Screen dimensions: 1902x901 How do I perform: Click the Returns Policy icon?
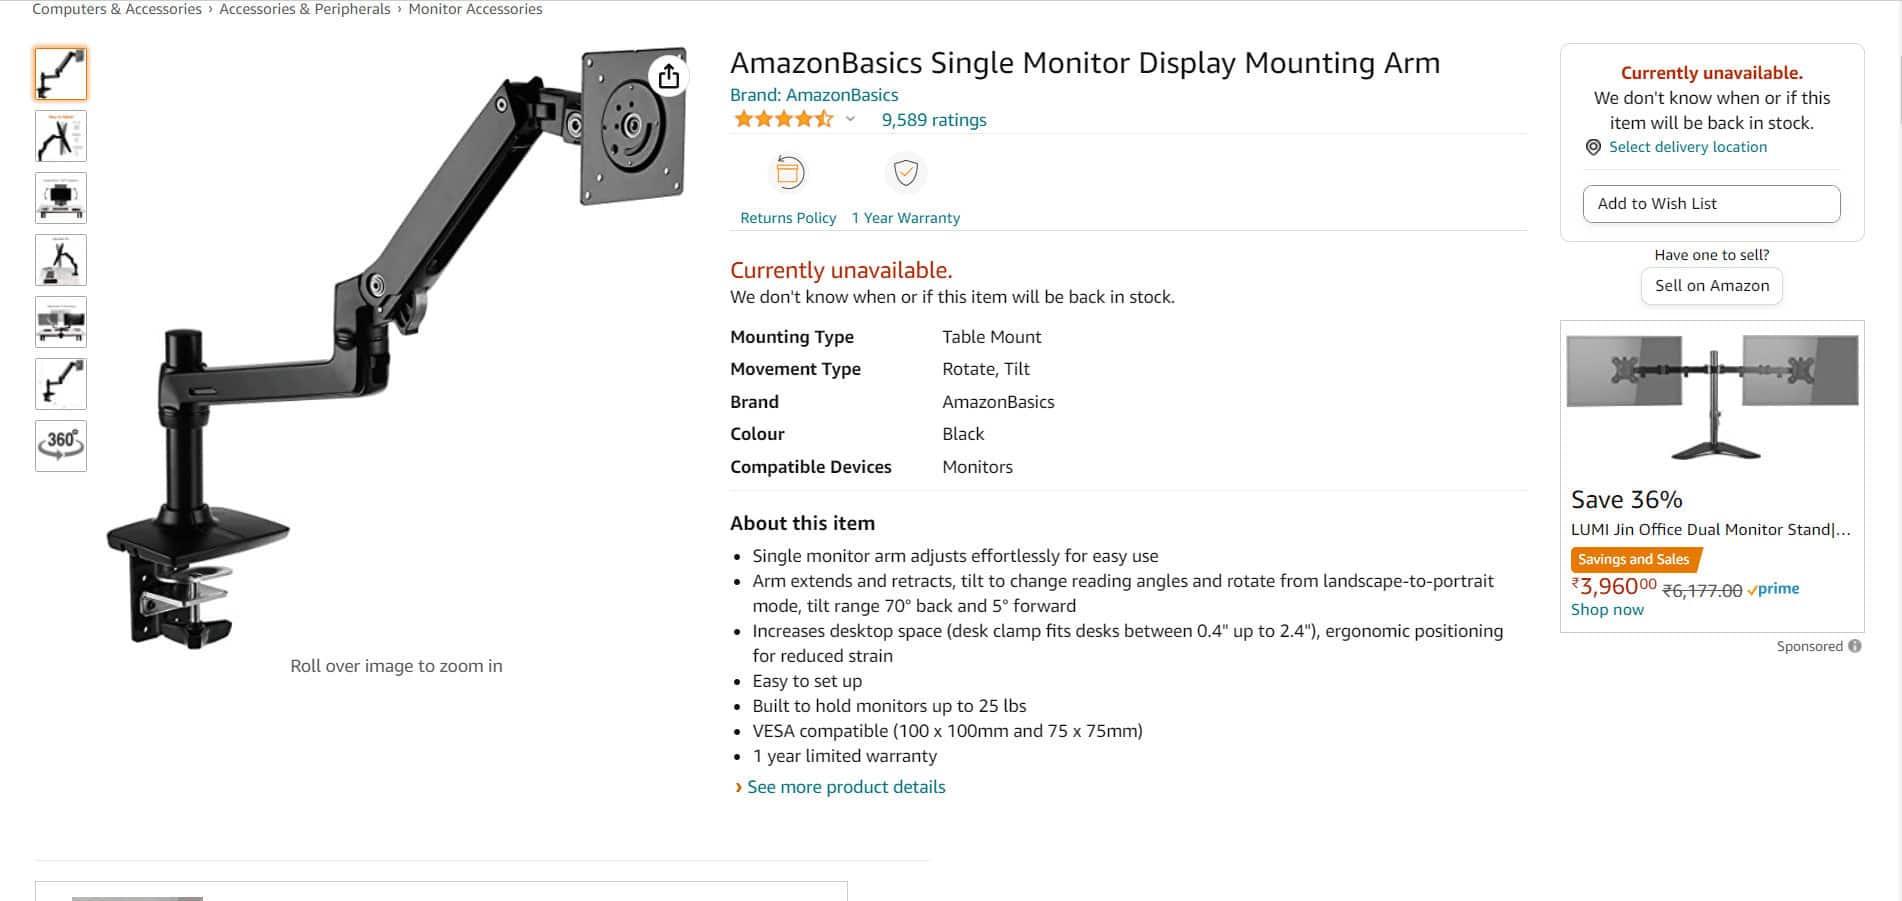click(x=788, y=172)
